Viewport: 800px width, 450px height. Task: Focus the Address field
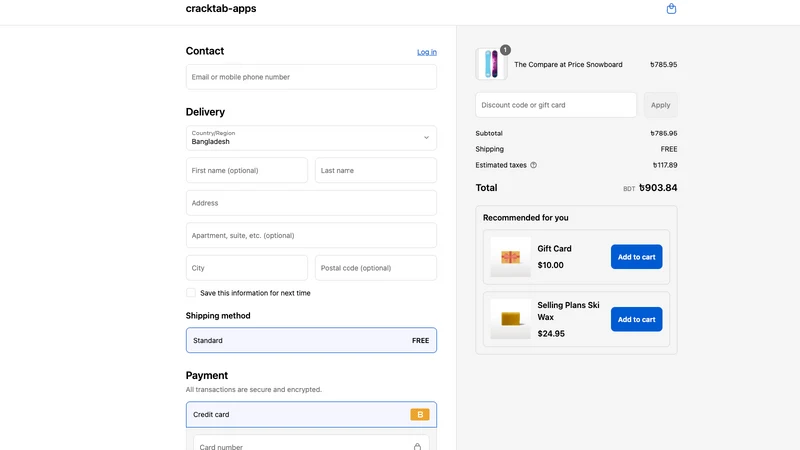click(311, 203)
